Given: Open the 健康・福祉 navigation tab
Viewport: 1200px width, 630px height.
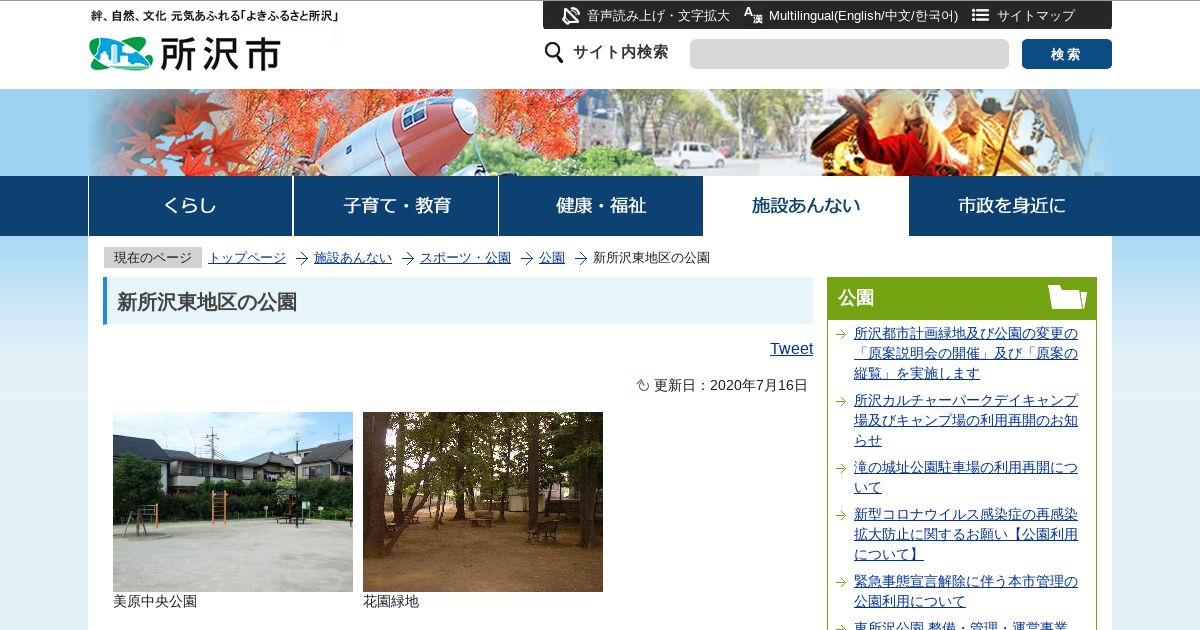Looking at the screenshot, I should (601, 206).
